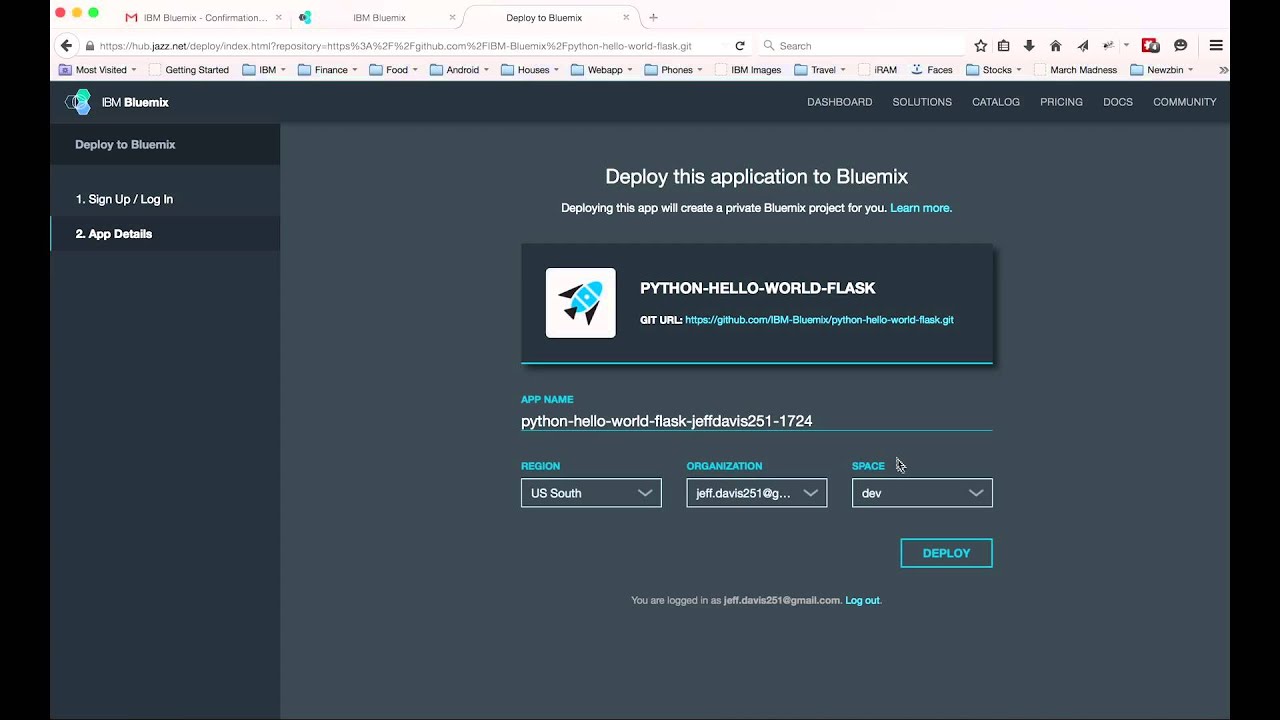The image size is (1280, 720).
Task: Open the Newzbin bookmark folder
Action: click(1161, 70)
